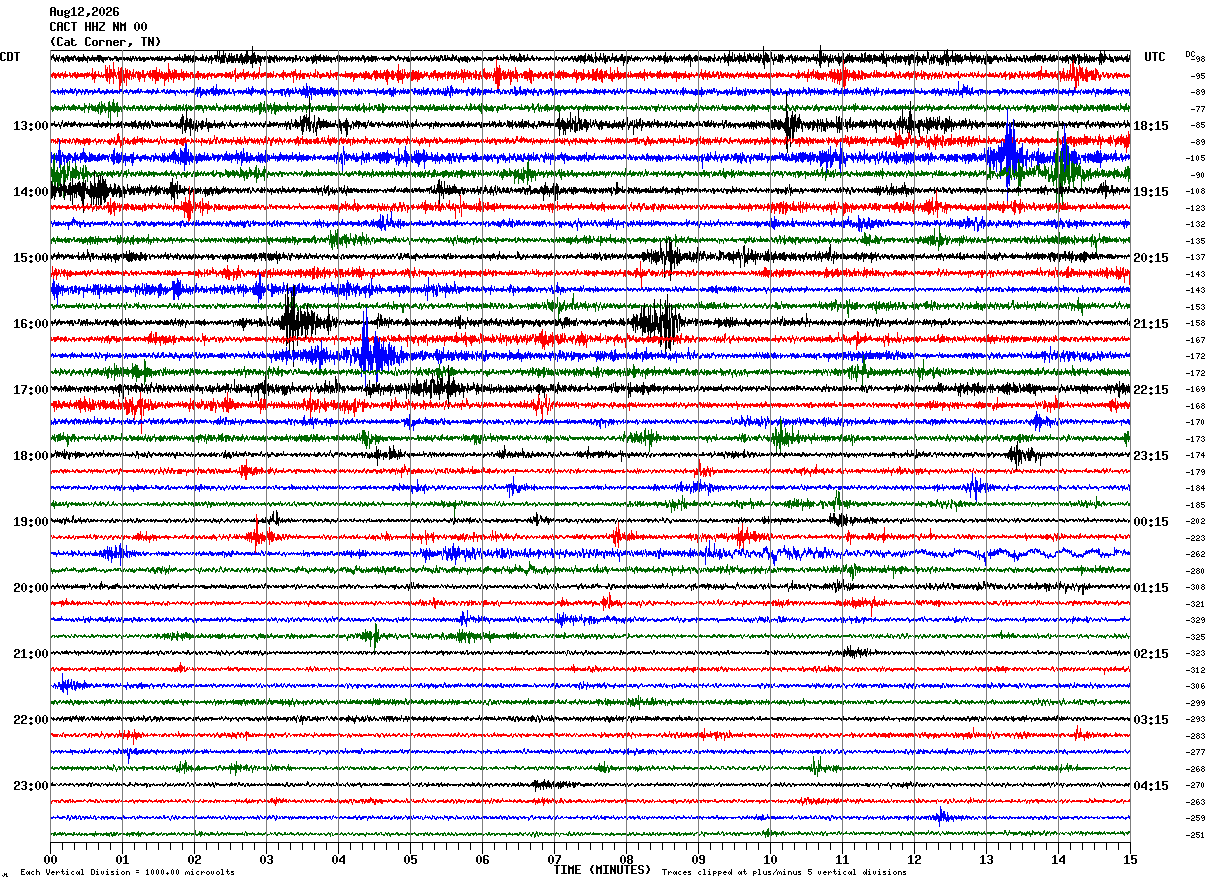Click the 21:15 UTC time label
1210x886 pixels.
pos(1151,324)
